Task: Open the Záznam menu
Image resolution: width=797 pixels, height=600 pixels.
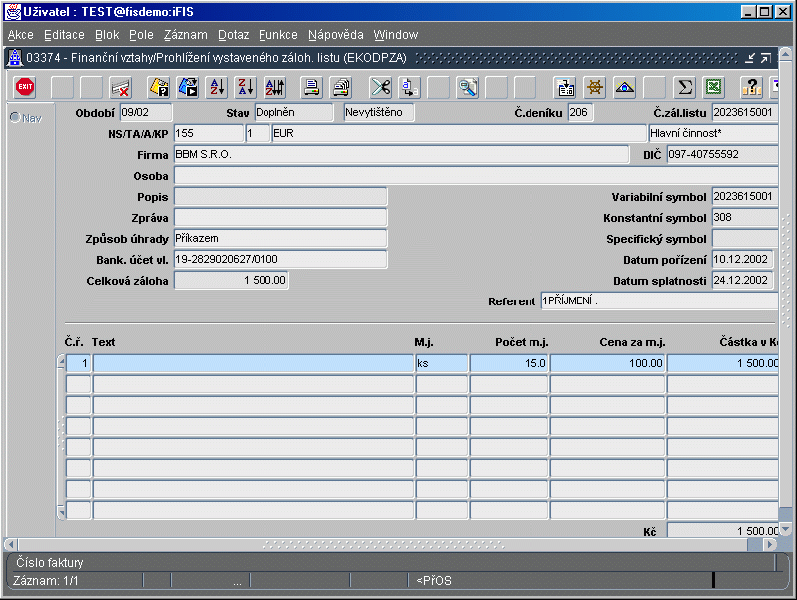Action: pos(185,35)
